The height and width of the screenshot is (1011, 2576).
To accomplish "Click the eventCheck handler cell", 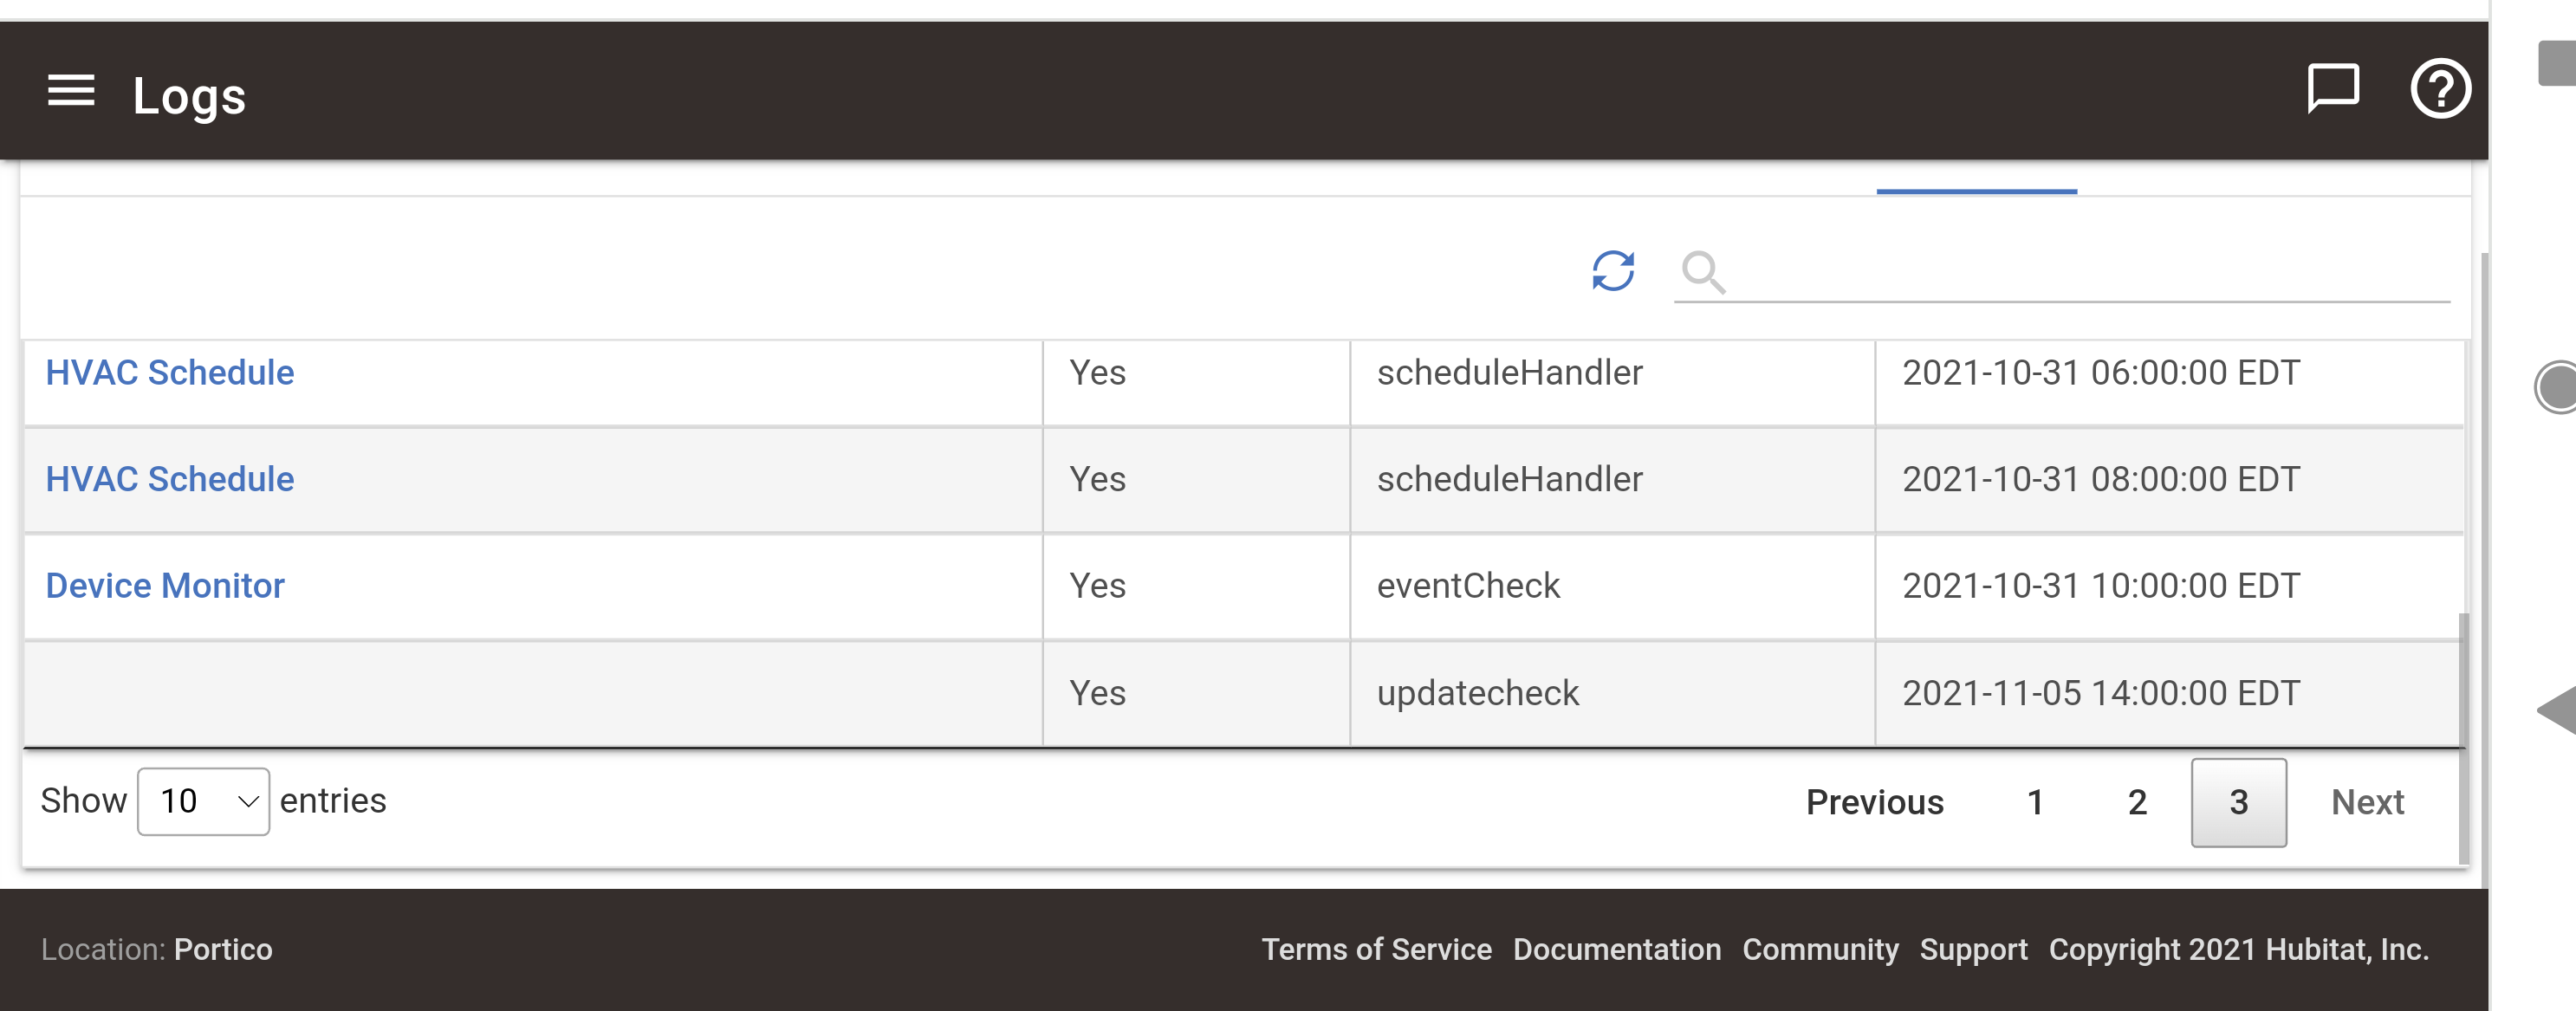I will (1612, 586).
